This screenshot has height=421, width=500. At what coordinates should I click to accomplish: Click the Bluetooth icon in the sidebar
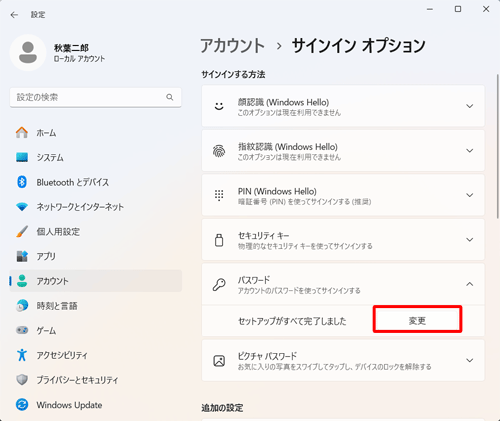(22, 182)
